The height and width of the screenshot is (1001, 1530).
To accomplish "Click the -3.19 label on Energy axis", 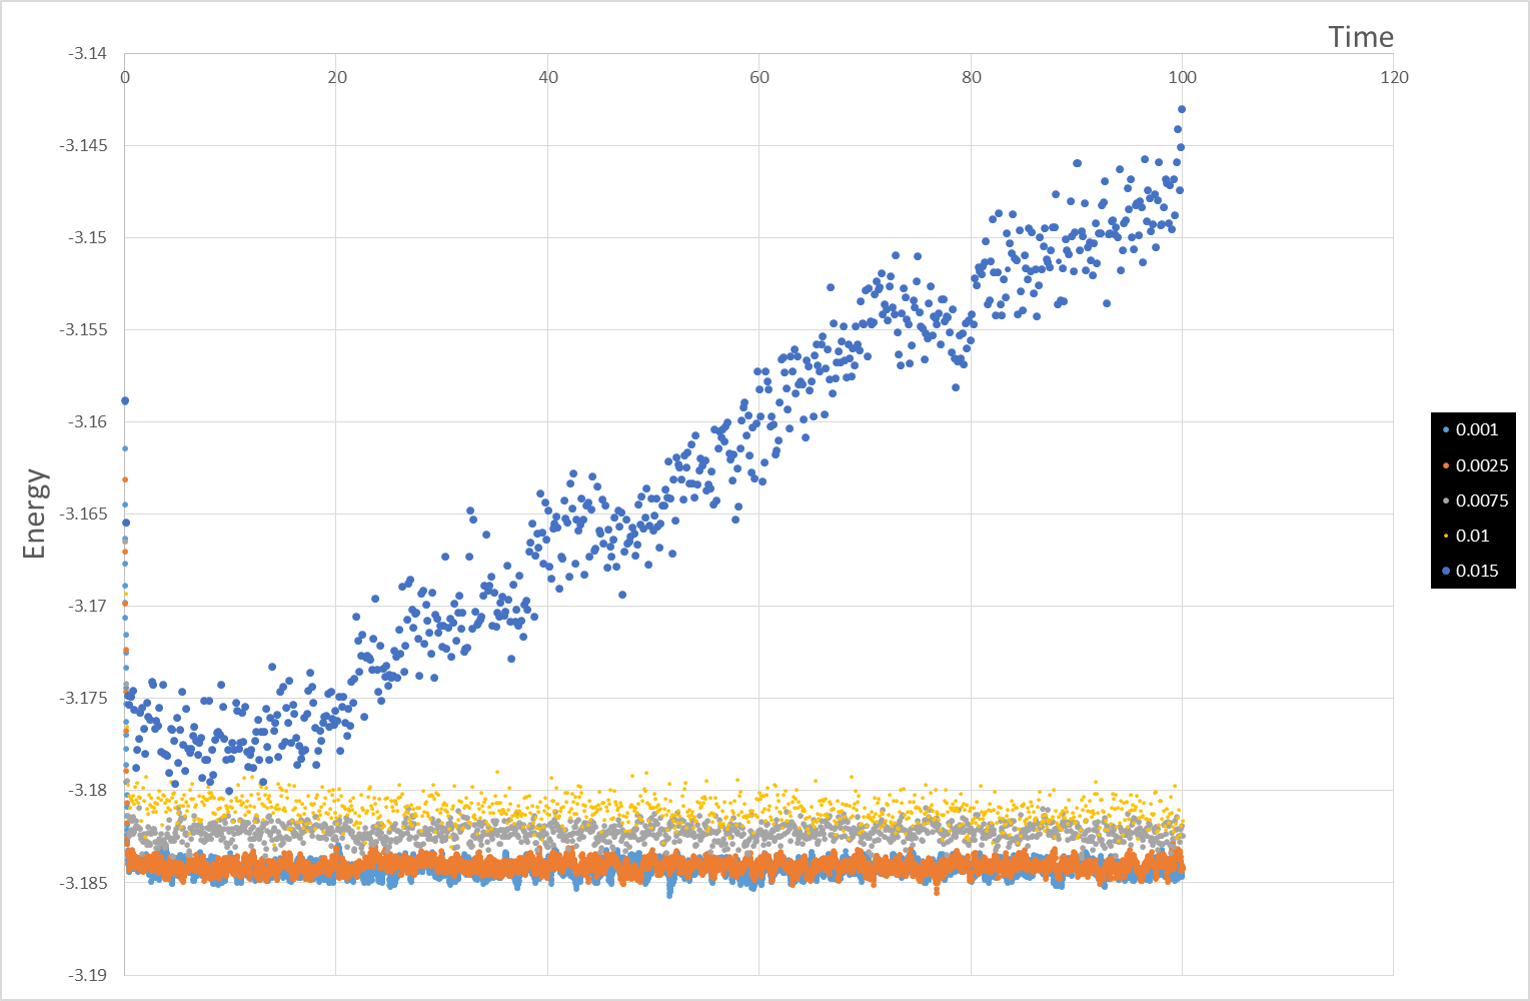I will pyautogui.click(x=87, y=975).
